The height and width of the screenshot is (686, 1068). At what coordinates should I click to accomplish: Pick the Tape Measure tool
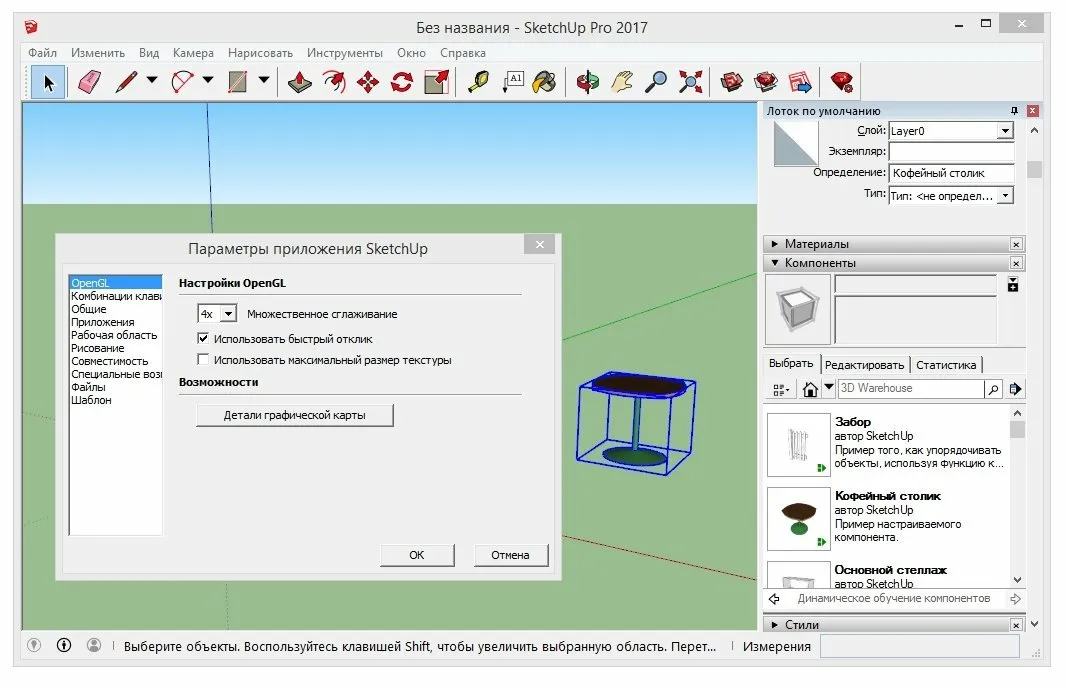point(478,81)
